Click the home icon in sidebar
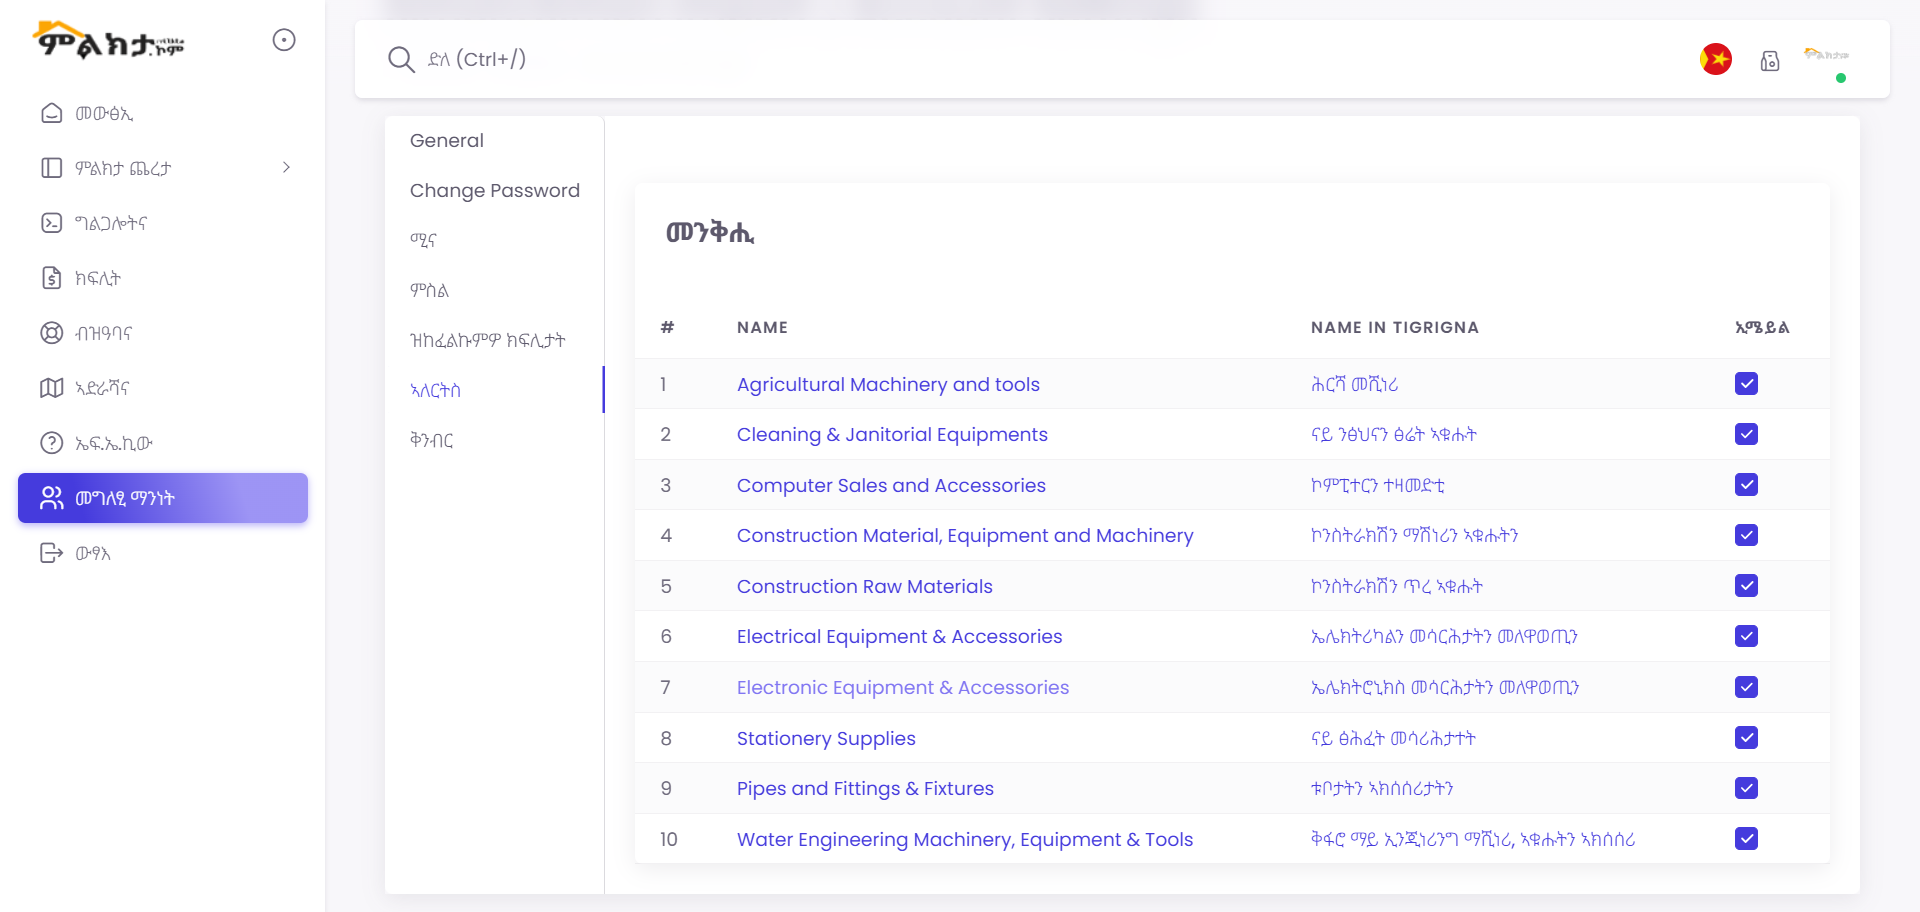The height and width of the screenshot is (912, 1920). (x=52, y=113)
